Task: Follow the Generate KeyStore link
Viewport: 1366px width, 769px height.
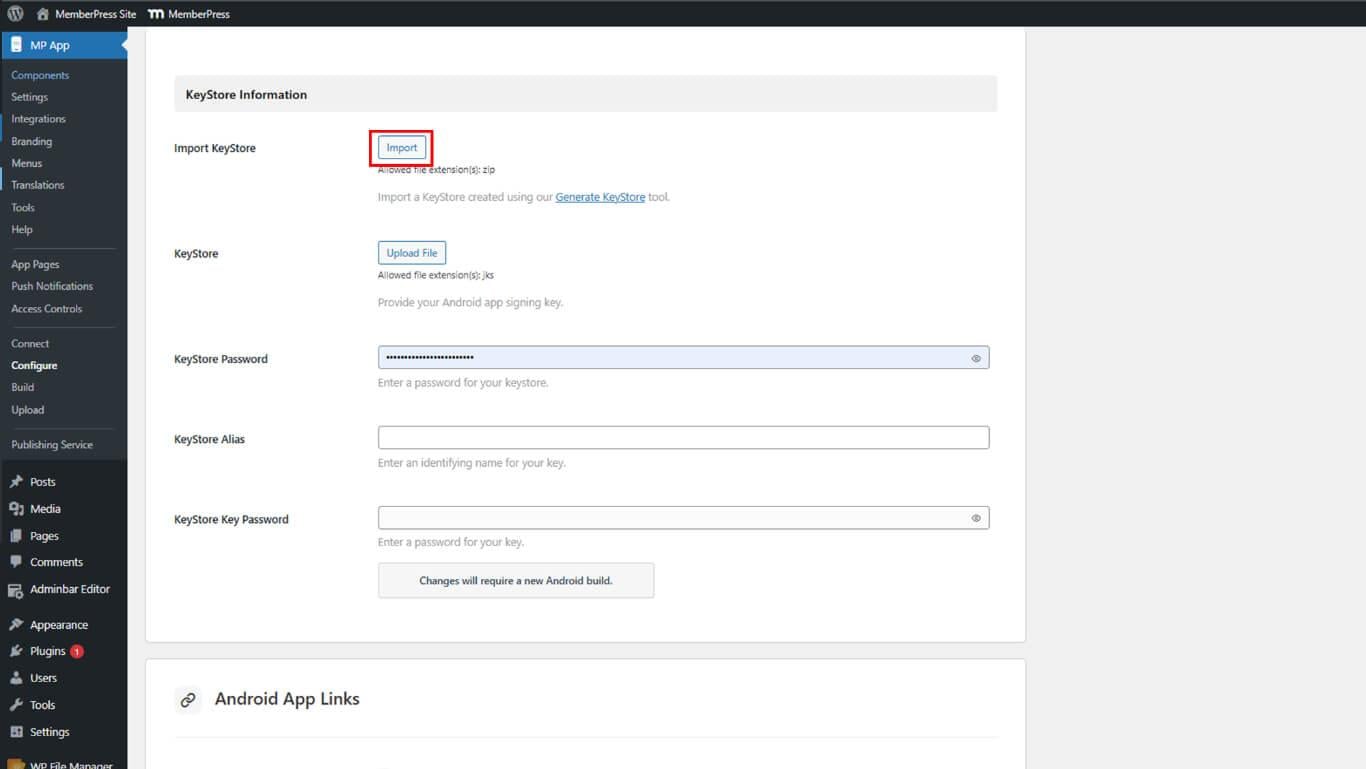Action: click(x=600, y=197)
